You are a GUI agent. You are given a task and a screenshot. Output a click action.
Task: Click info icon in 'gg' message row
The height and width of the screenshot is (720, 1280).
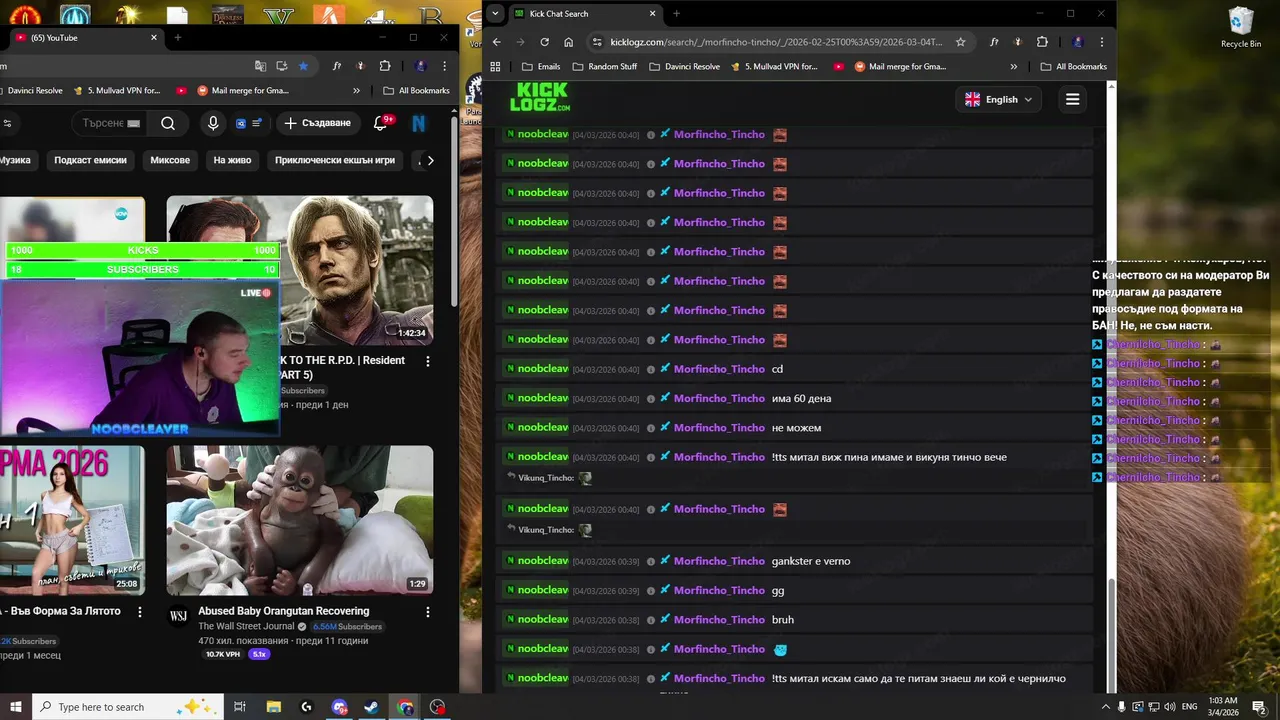click(x=650, y=591)
